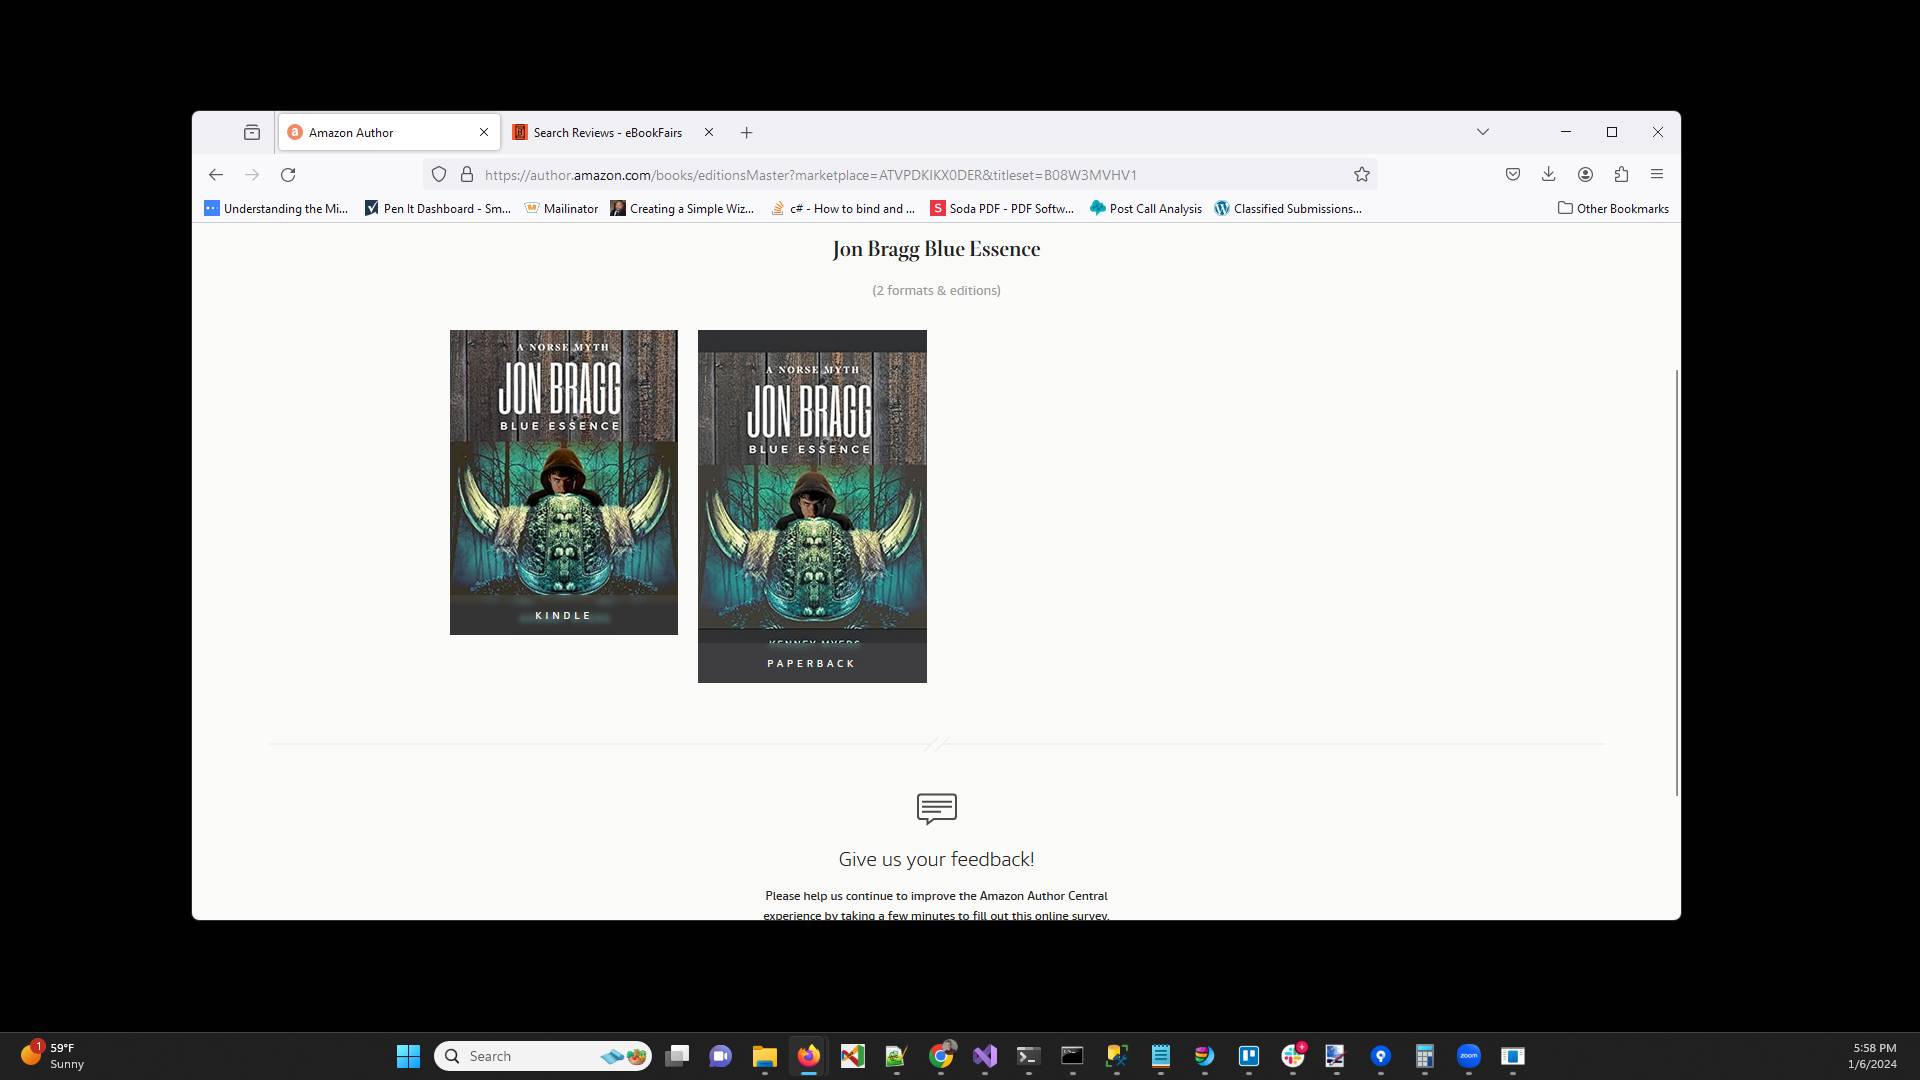Open the sidebar library icon
The width and height of the screenshot is (1920, 1080).
click(251, 131)
